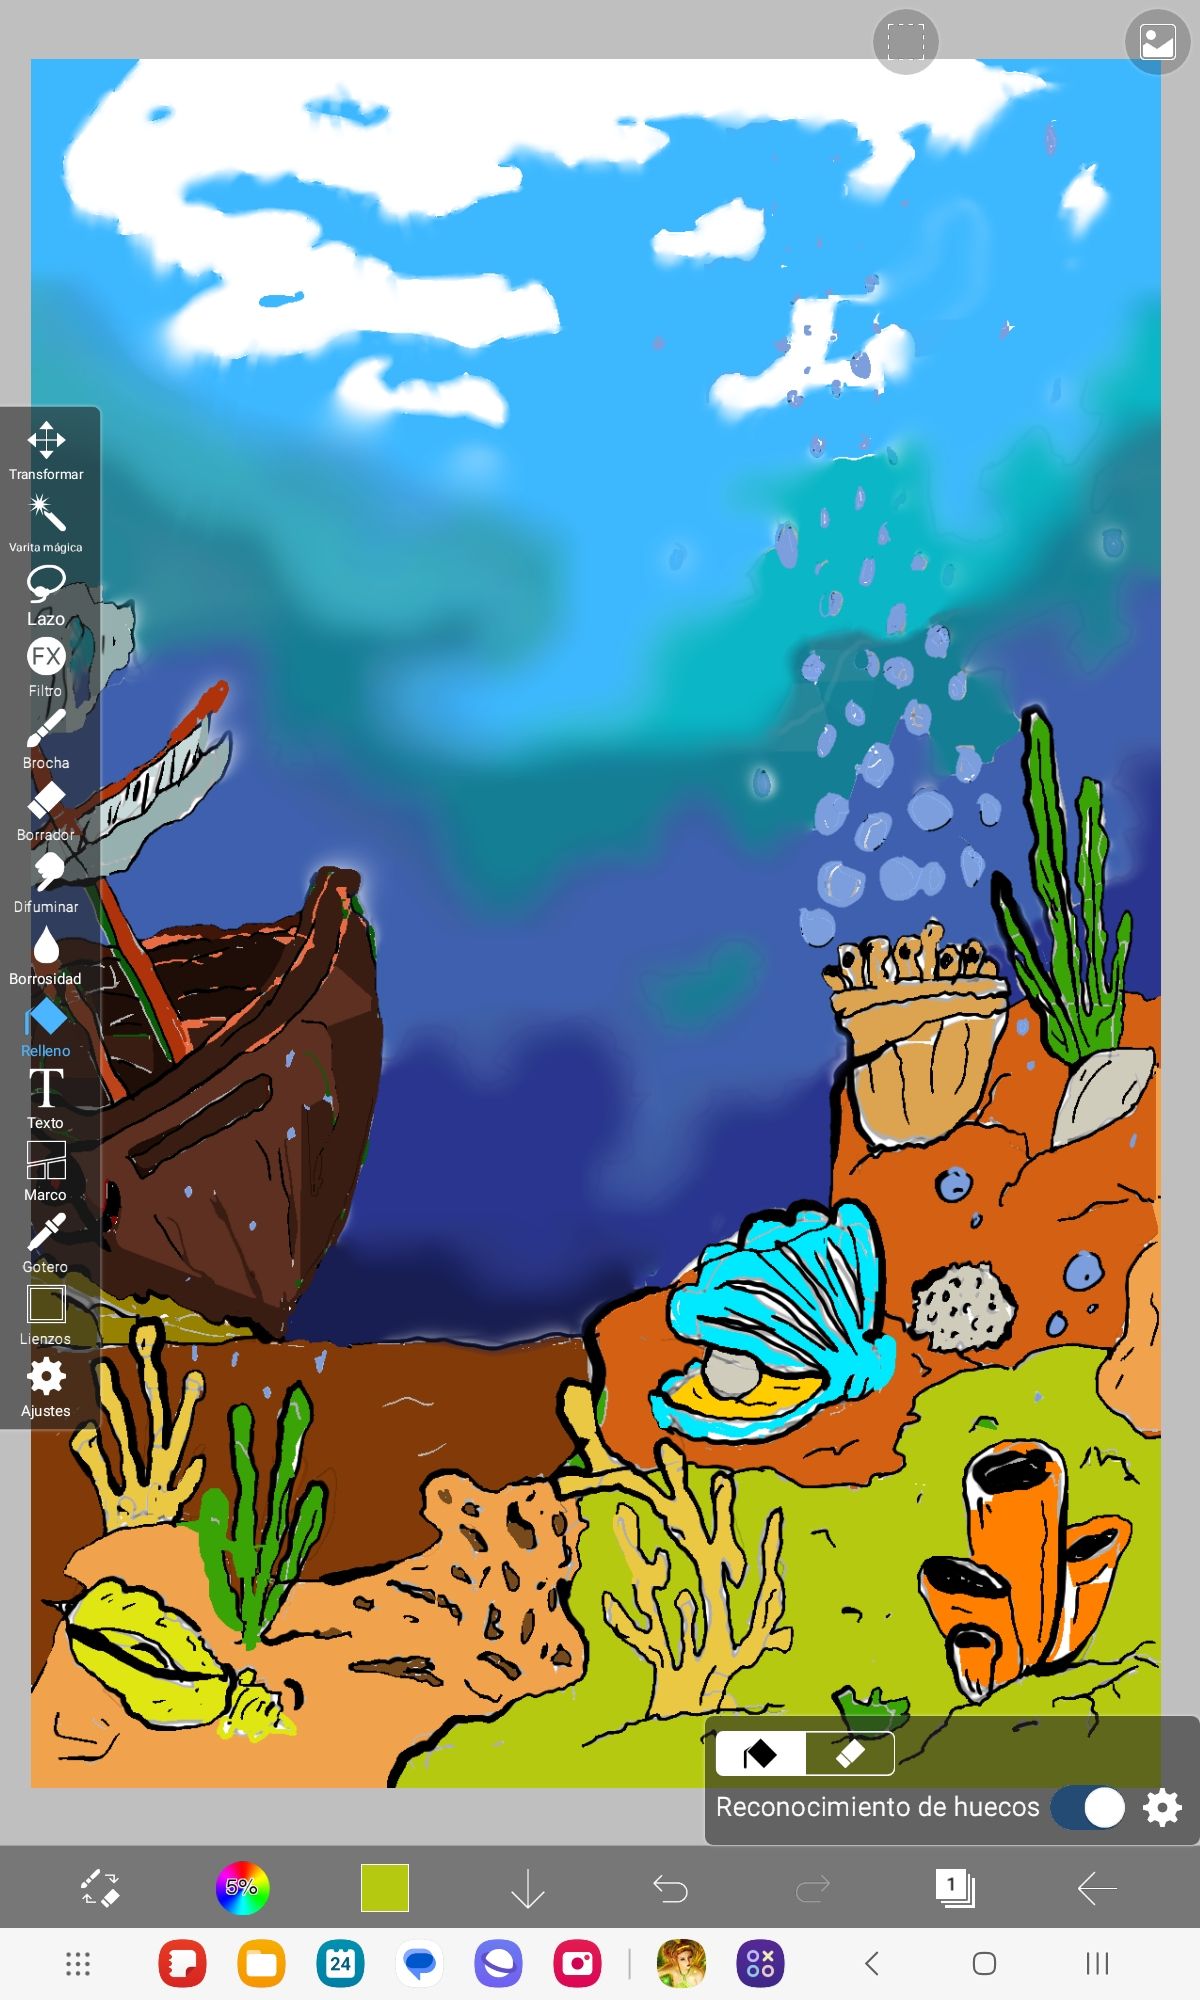Open the layers panel showing 1
This screenshot has height=2000, width=1200.
click(x=955, y=1888)
